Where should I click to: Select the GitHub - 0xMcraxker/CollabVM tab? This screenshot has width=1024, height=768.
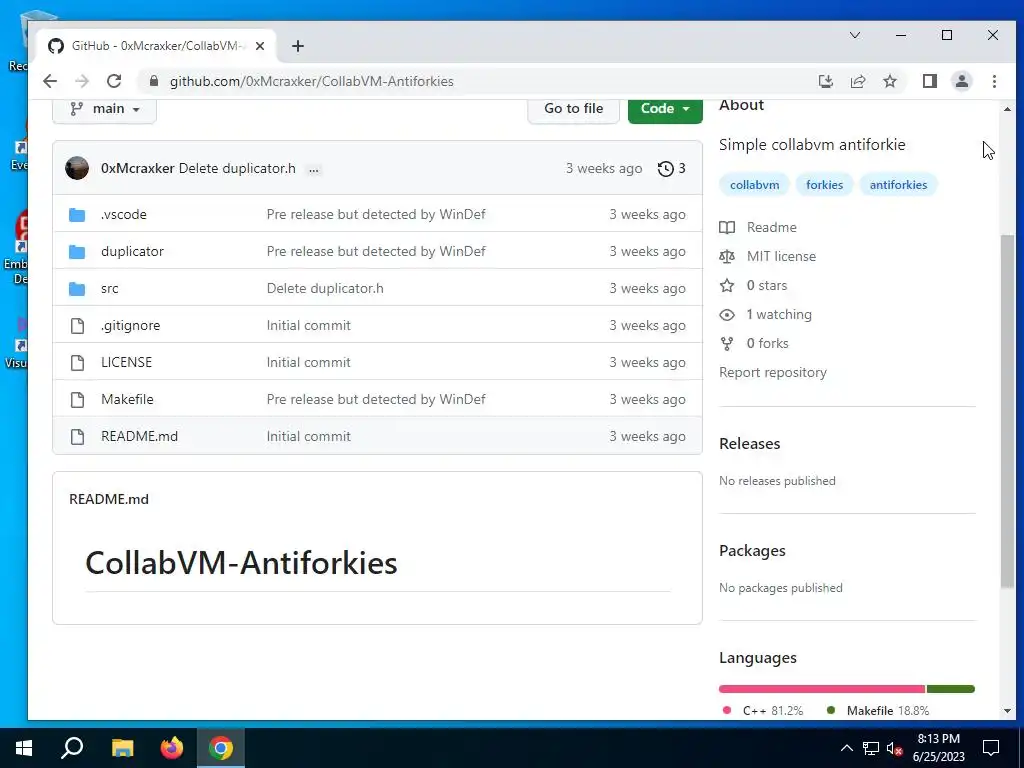pos(157,46)
